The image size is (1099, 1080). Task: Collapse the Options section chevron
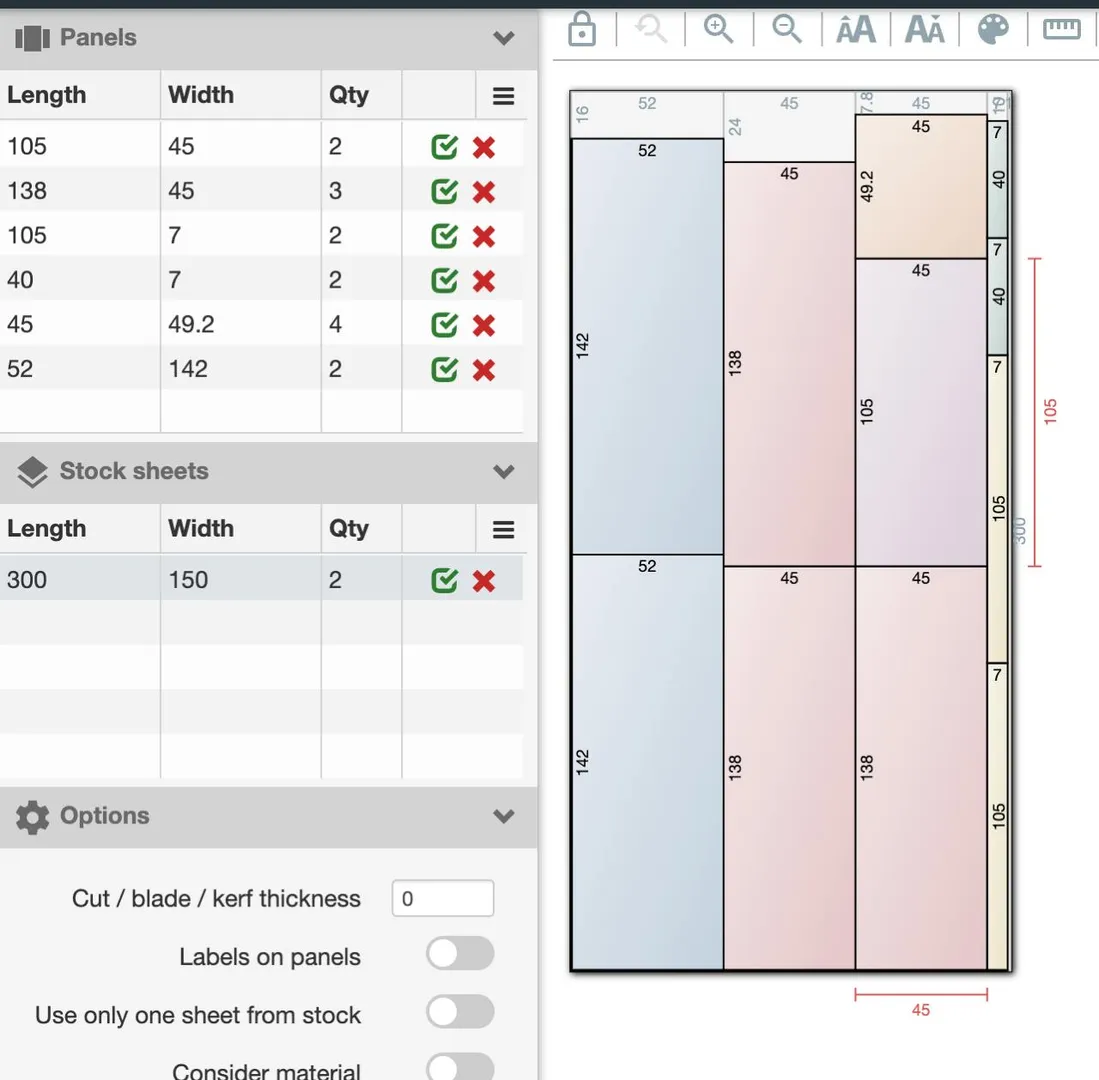[x=503, y=816]
